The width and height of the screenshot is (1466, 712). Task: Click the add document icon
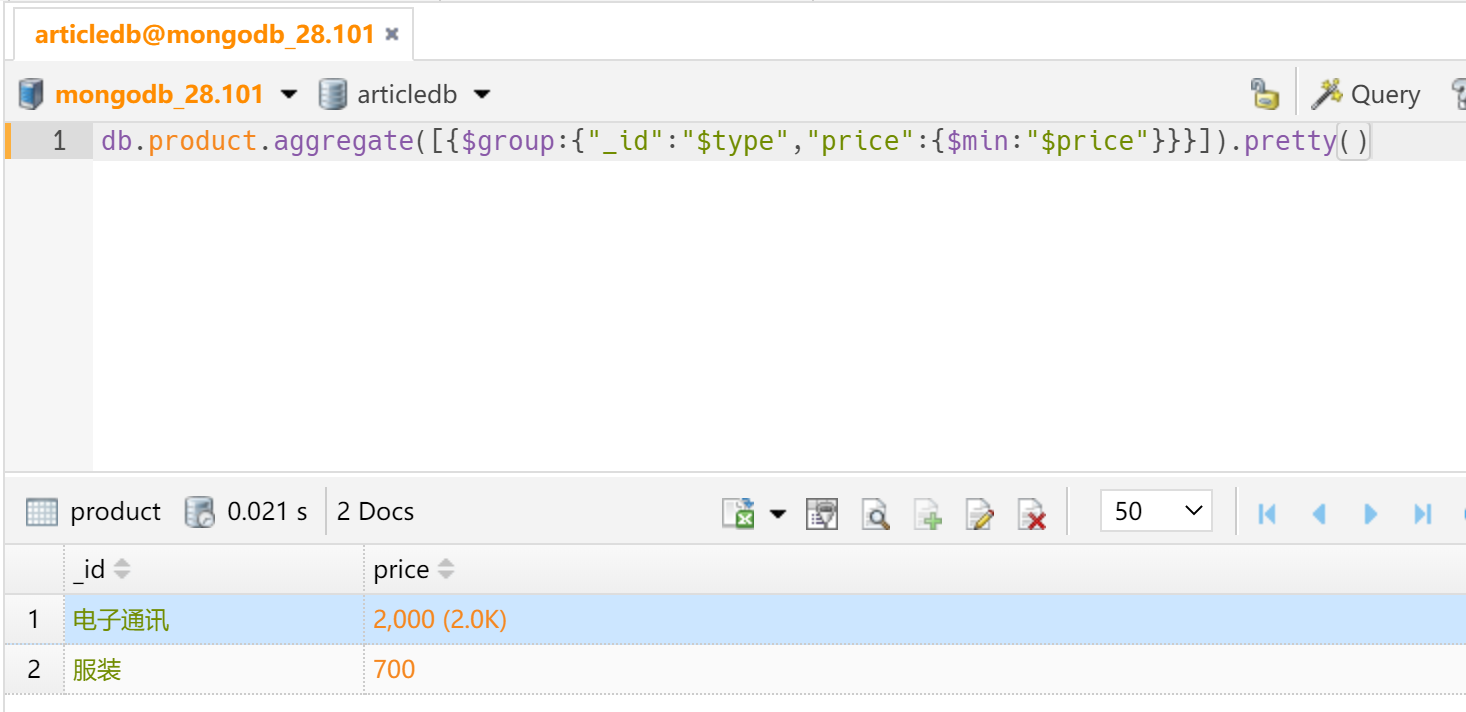pos(928,513)
